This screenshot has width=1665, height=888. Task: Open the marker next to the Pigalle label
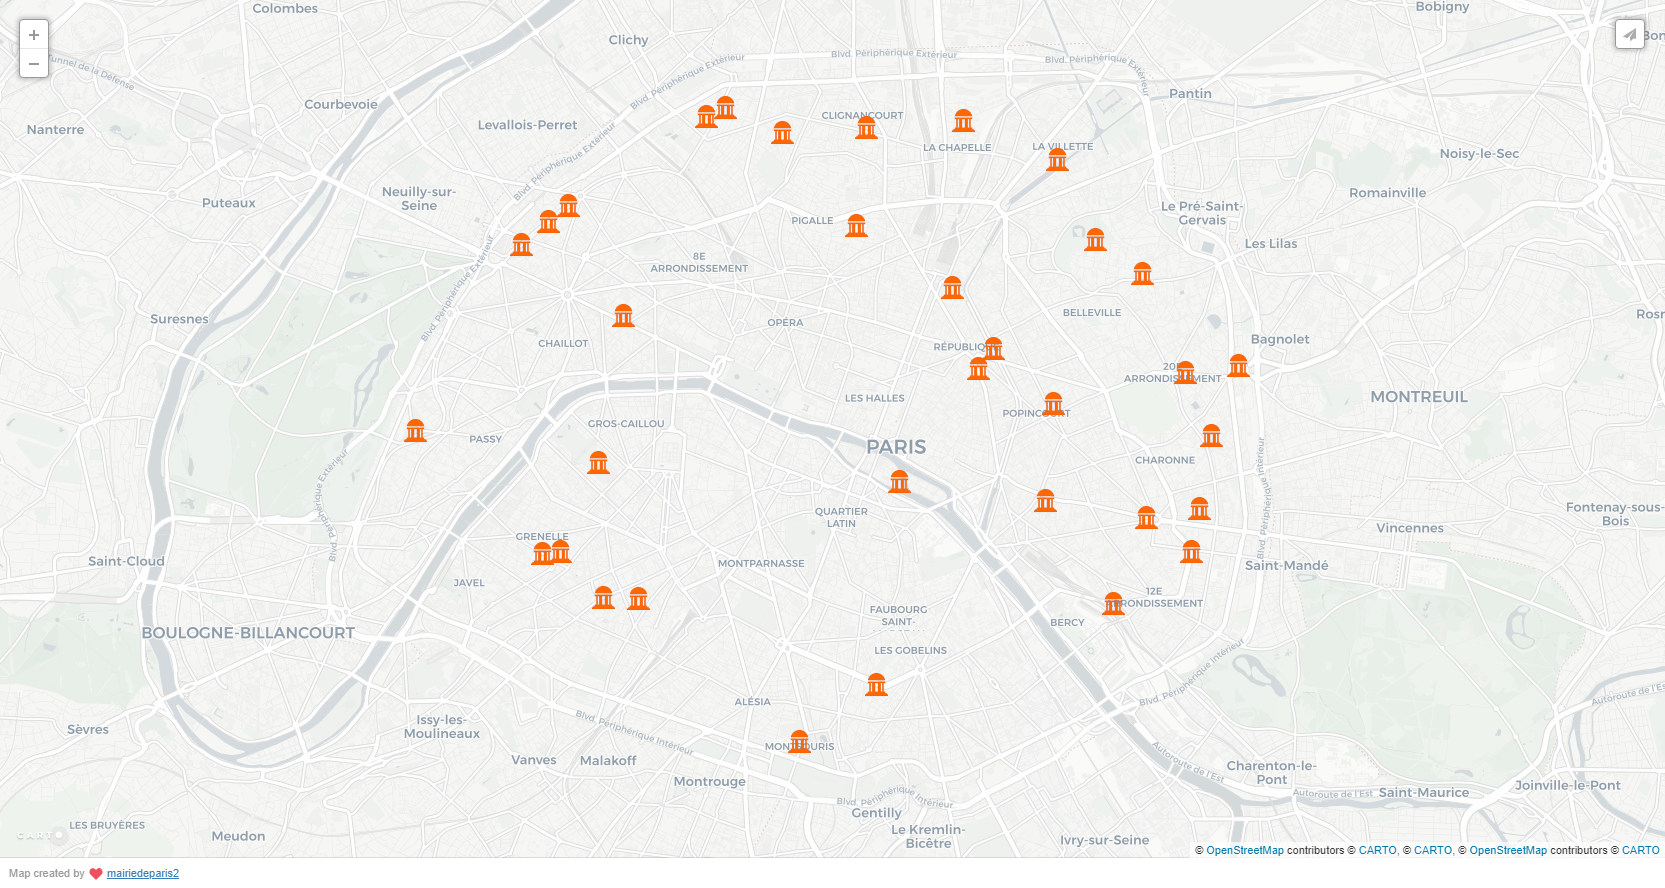click(x=857, y=225)
